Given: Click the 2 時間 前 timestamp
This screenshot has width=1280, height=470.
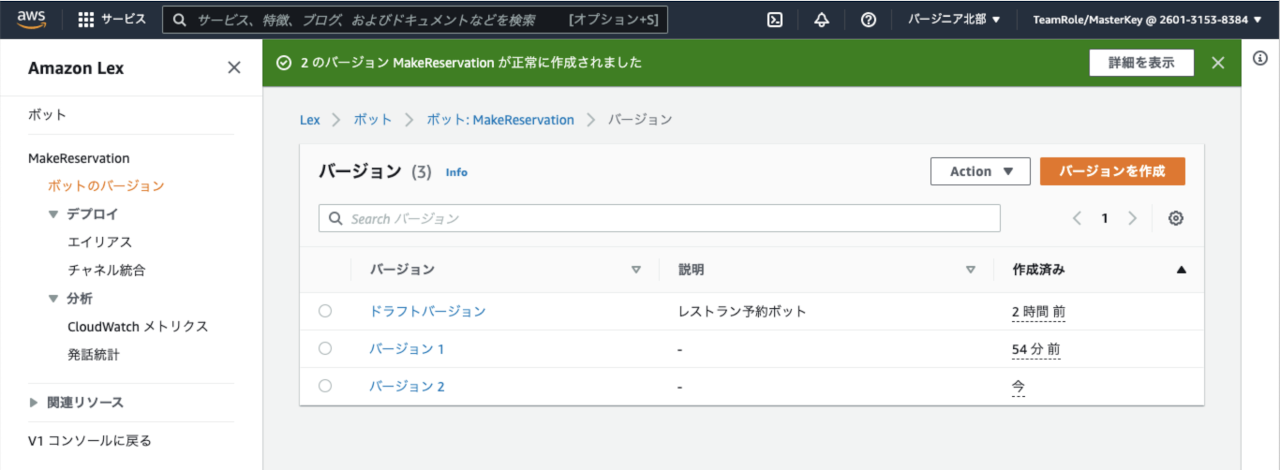Looking at the screenshot, I should pos(1038,311).
